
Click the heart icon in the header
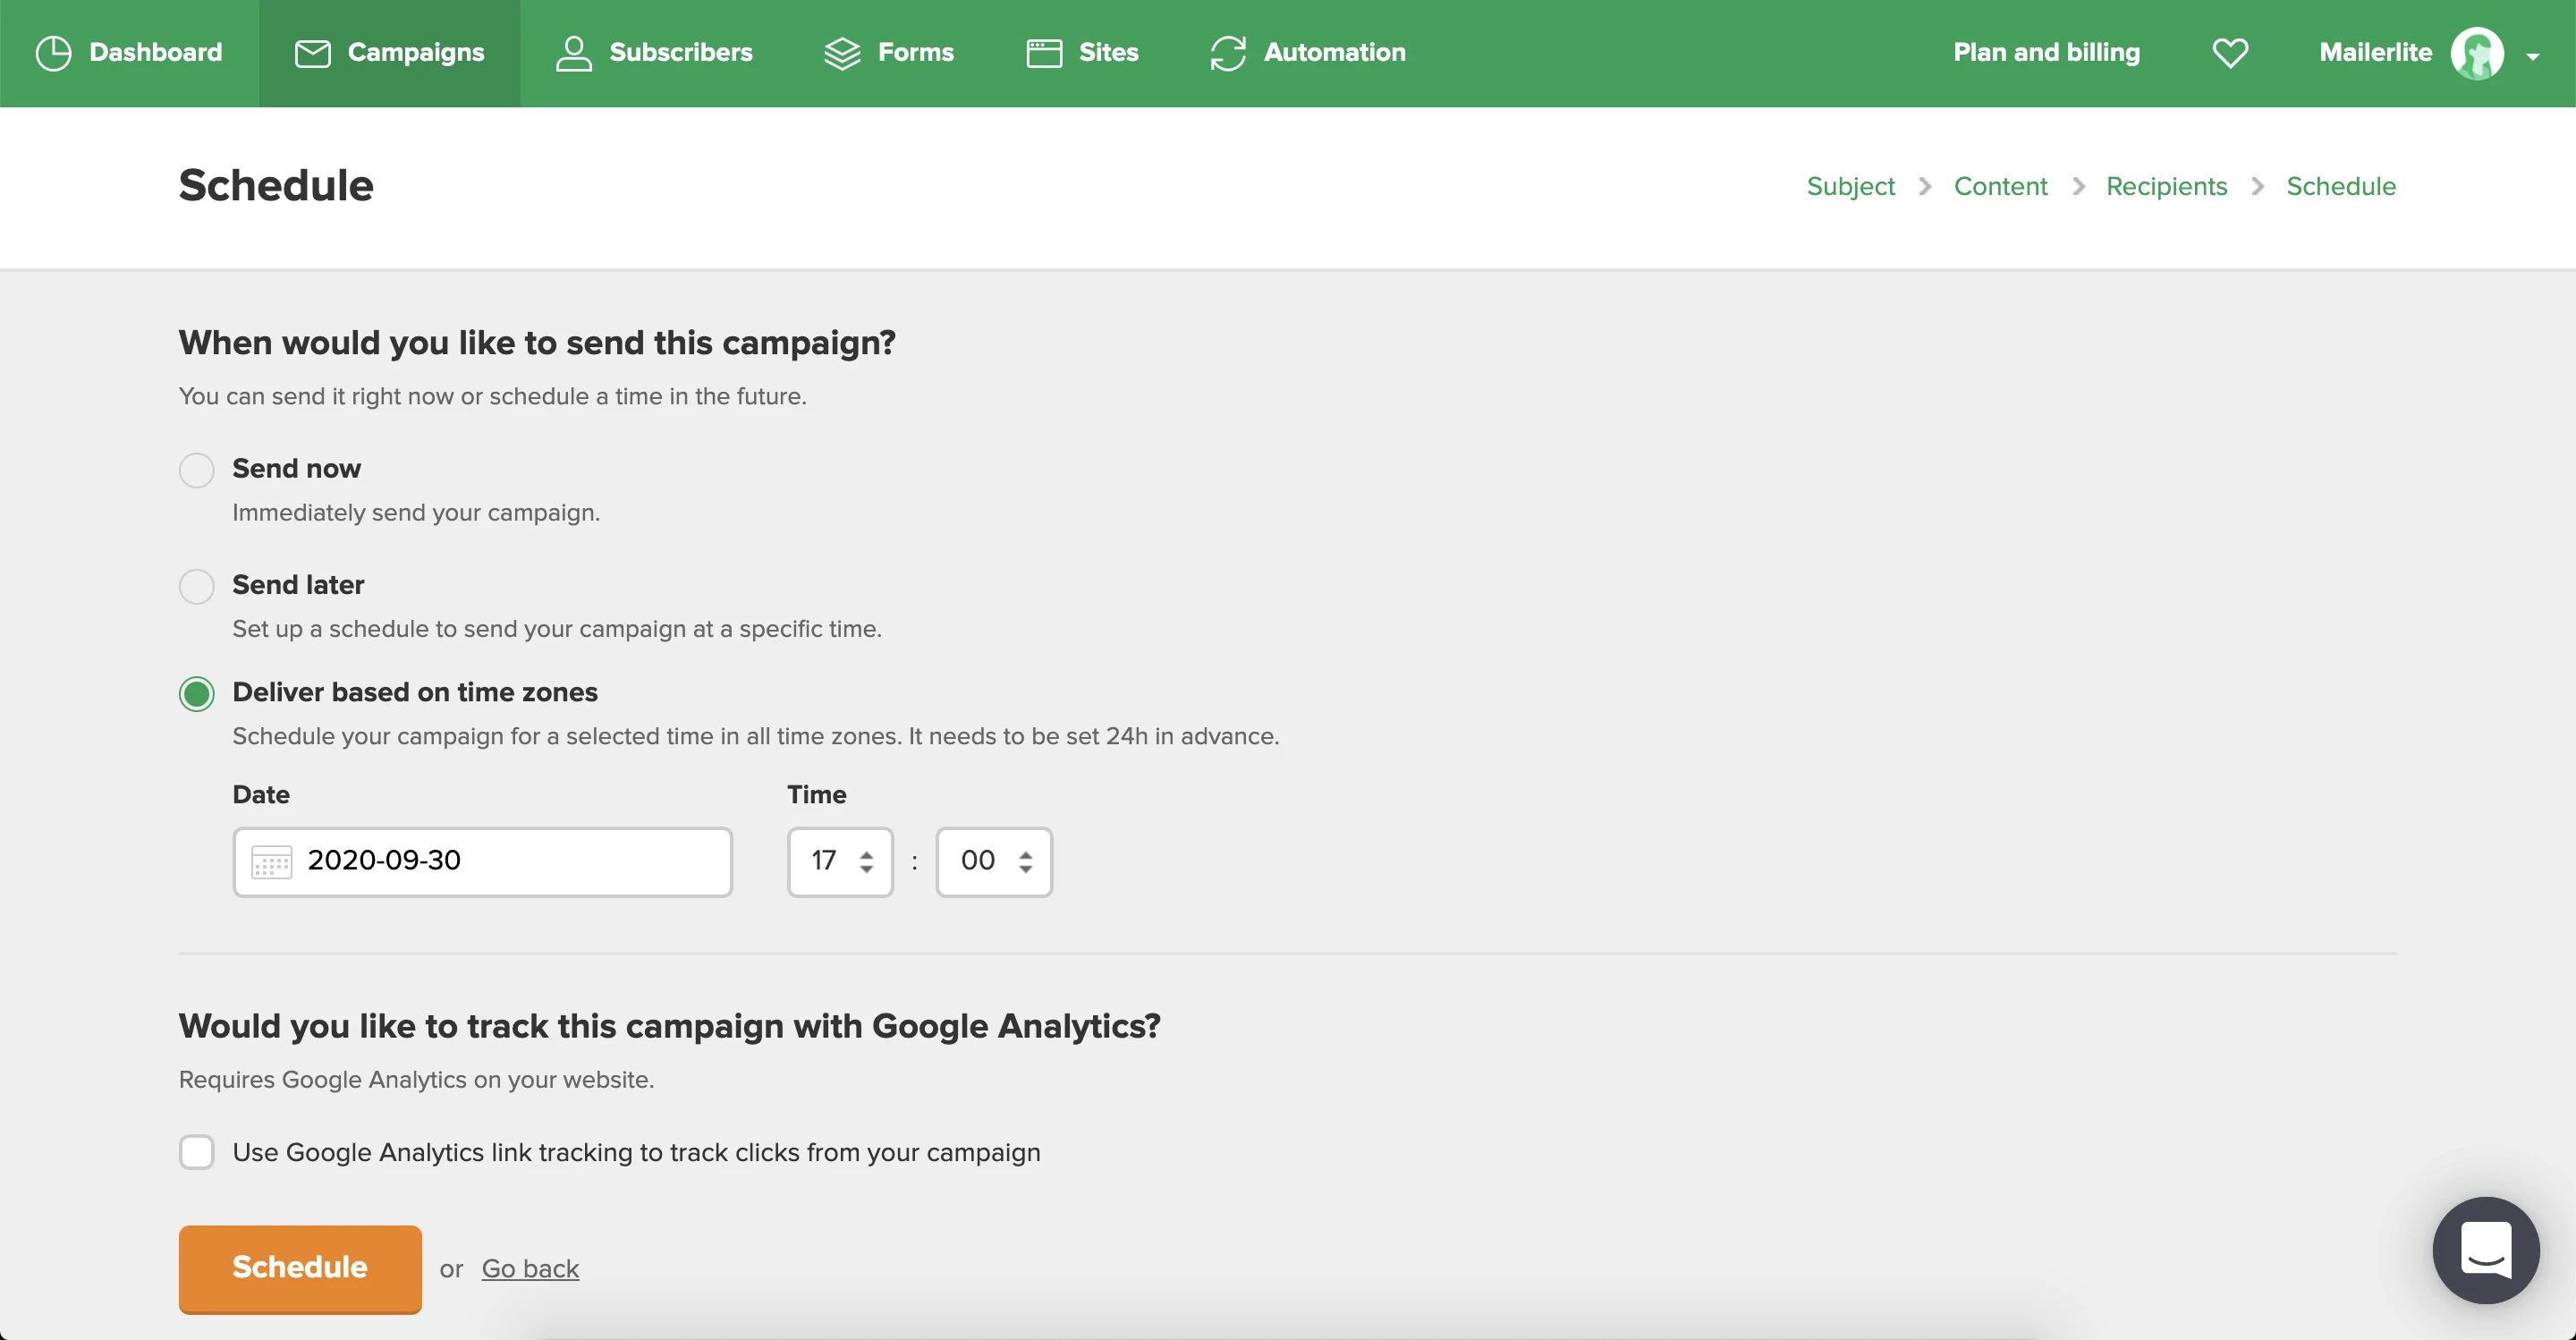click(2230, 53)
